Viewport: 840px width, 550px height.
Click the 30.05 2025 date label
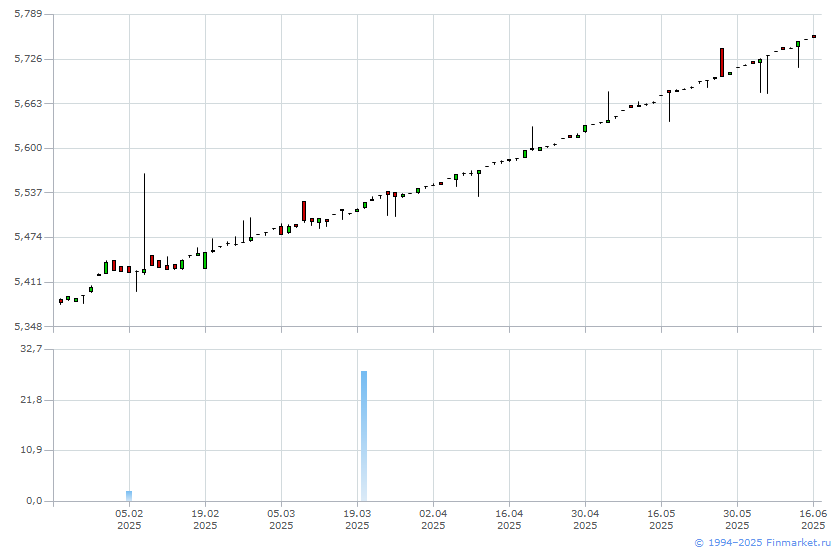[x=737, y=519]
